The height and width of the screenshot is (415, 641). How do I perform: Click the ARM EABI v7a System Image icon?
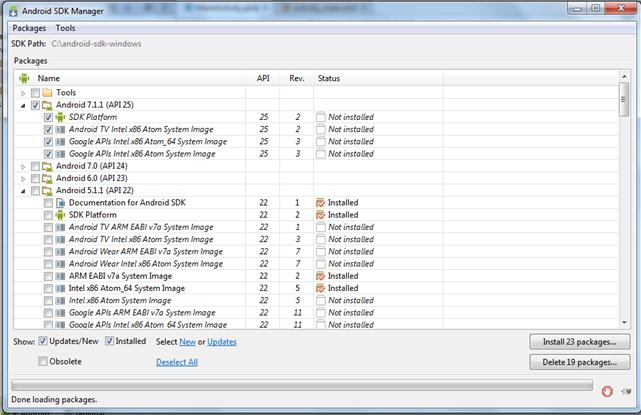60,276
